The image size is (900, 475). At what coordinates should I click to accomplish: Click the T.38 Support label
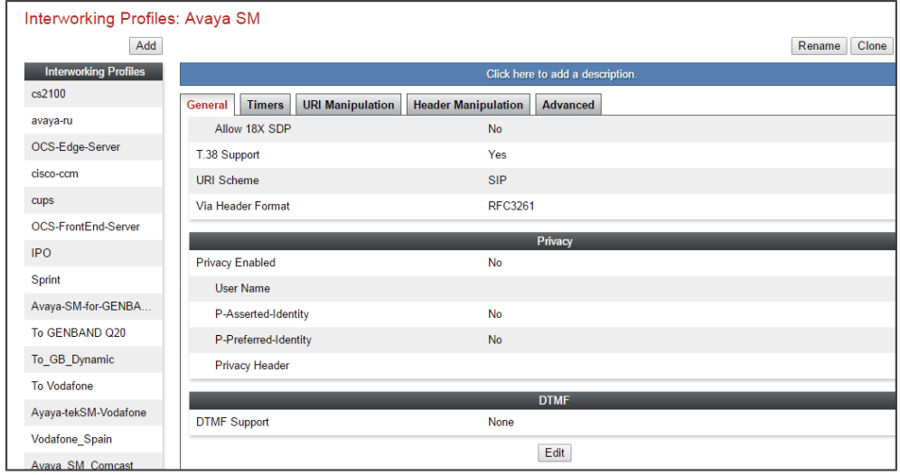228,155
